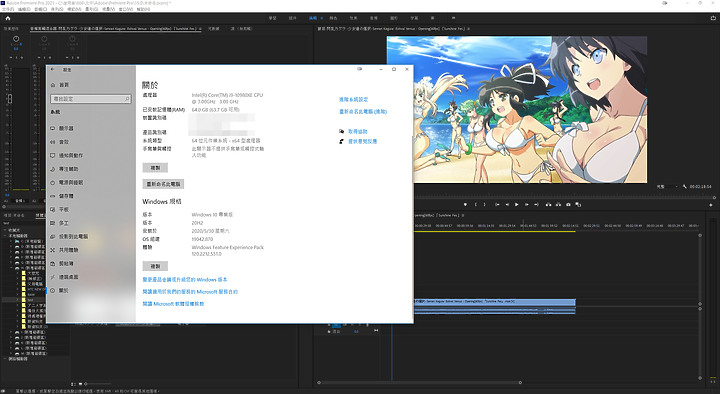Click the first track volume fader handle

click(10, 98)
